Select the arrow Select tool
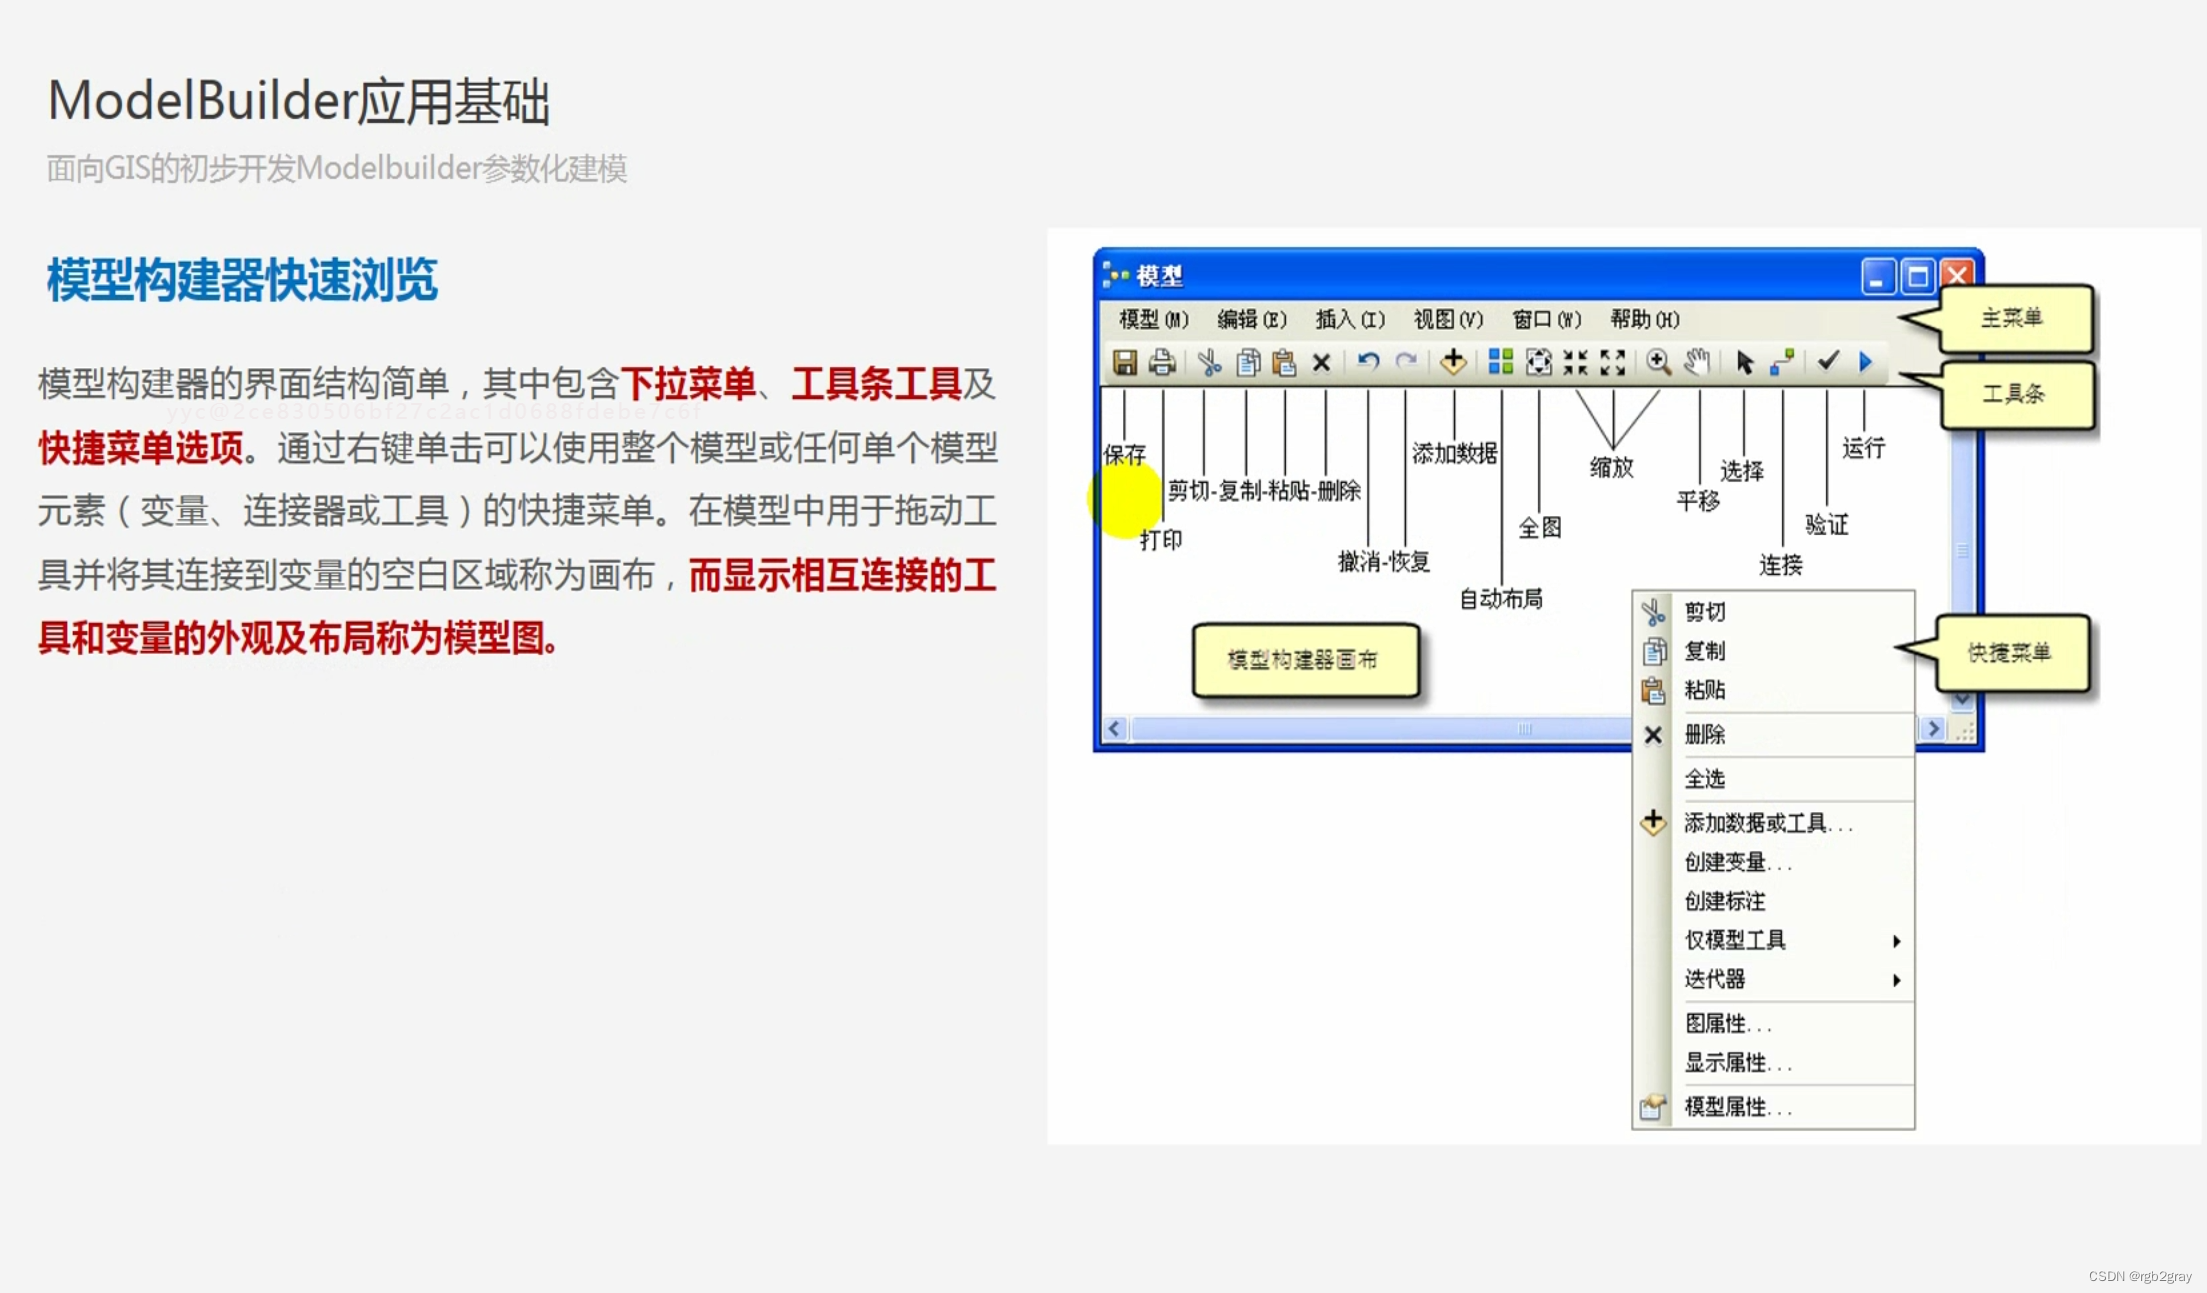The image size is (2207, 1293). (1745, 362)
